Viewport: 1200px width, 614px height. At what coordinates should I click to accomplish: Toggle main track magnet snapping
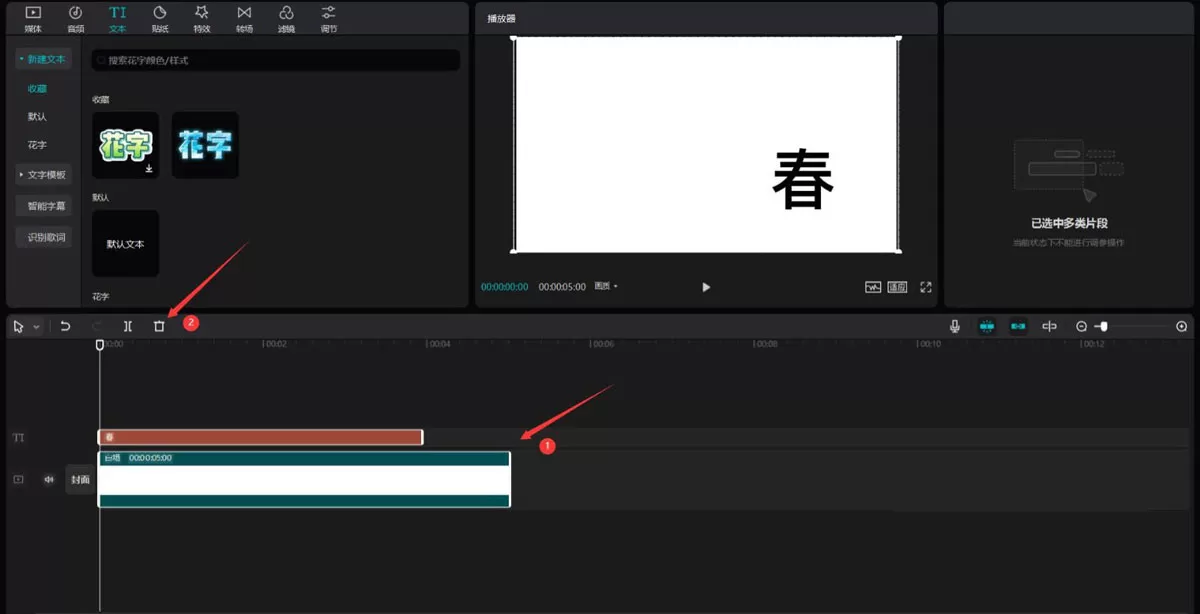click(987, 326)
